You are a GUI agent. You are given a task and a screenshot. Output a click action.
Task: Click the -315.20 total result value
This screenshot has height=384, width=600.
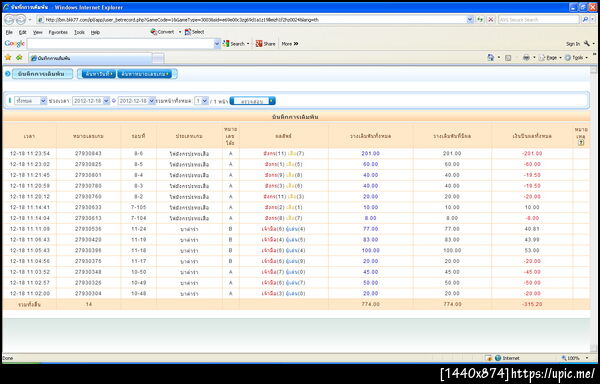coord(532,304)
